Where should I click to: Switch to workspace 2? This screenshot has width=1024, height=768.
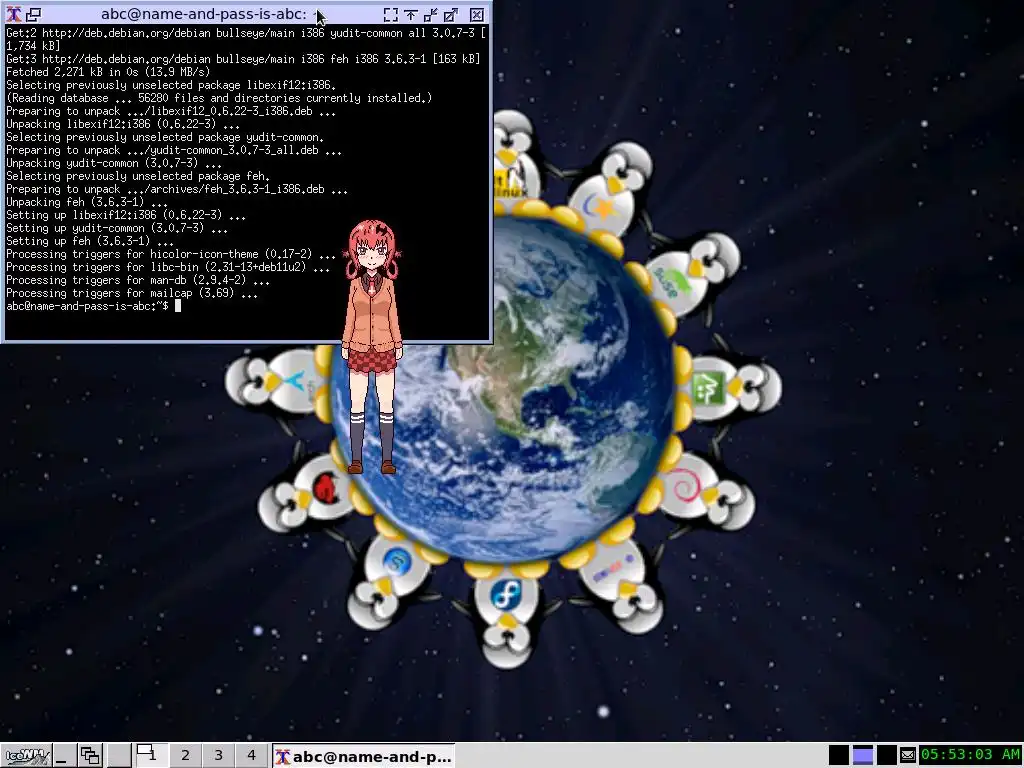(185, 756)
